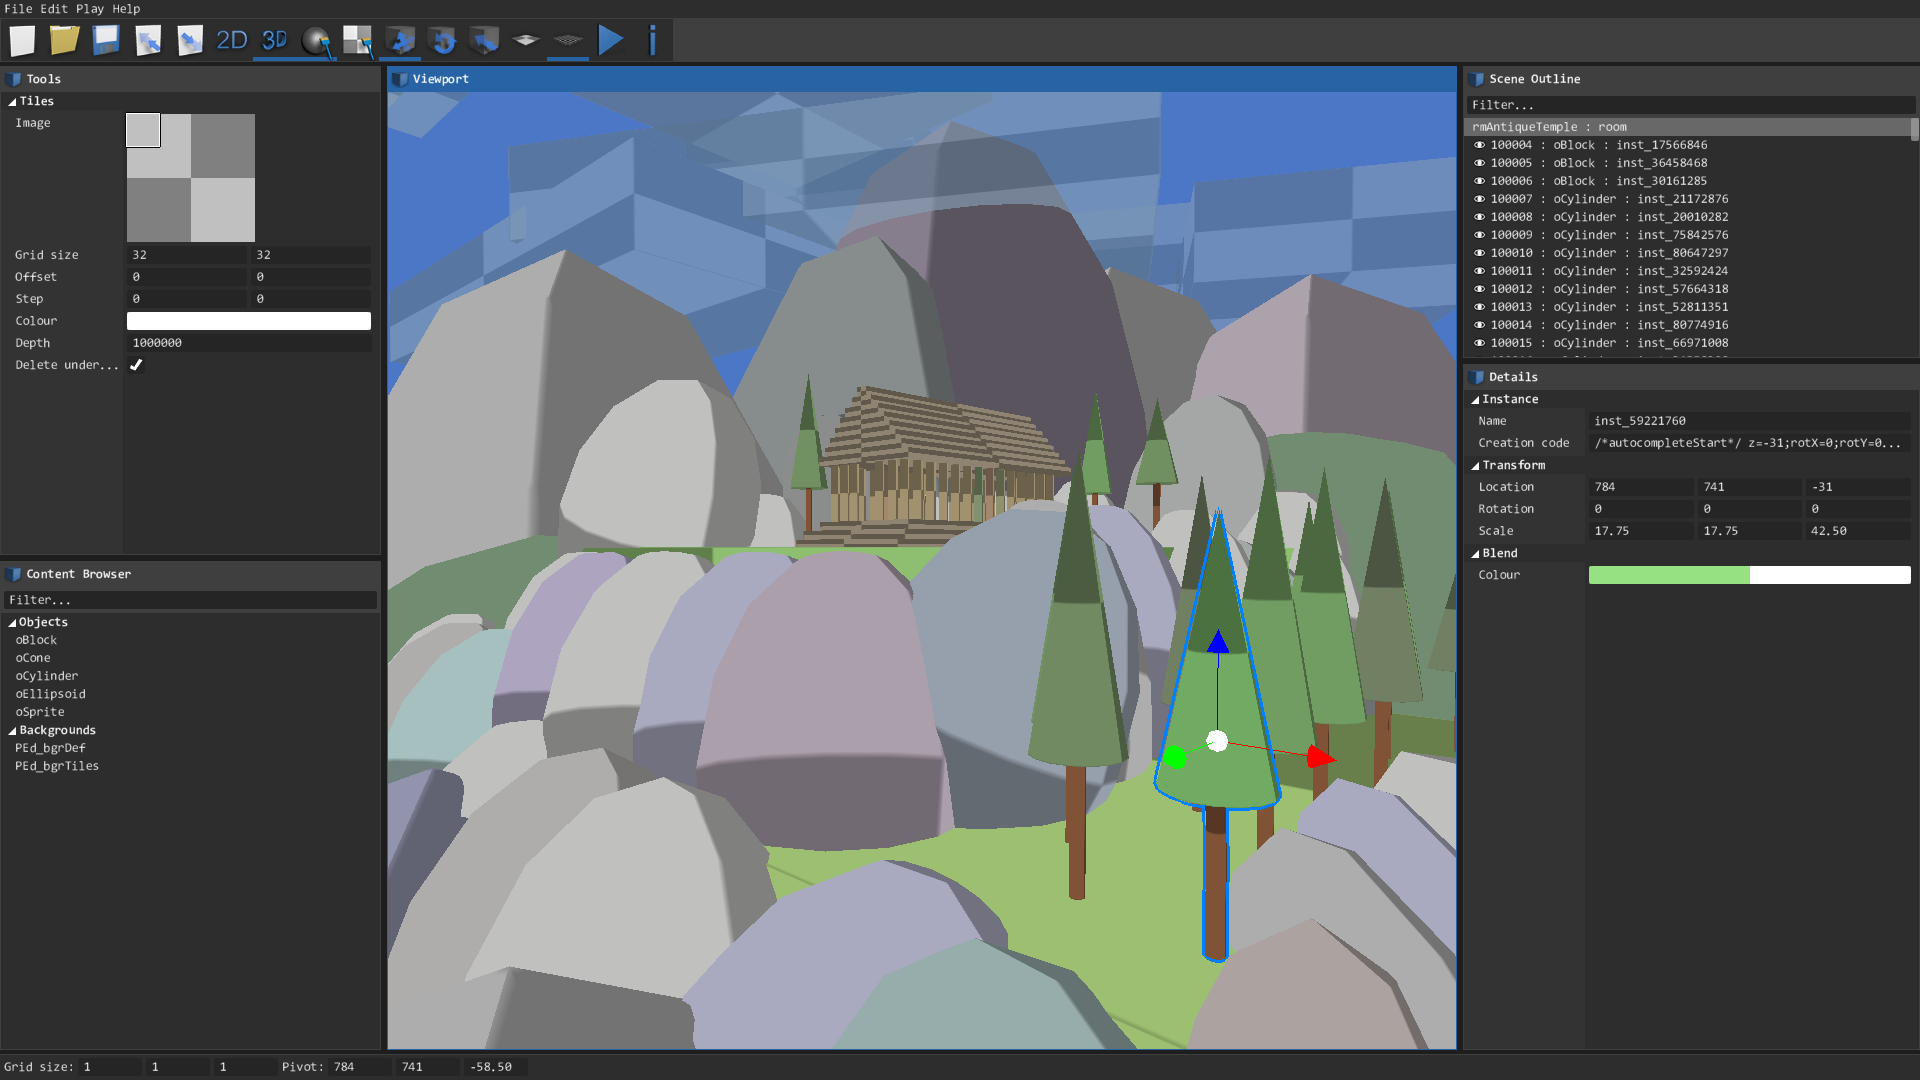Activate the rotate gizmo tool

tap(442, 40)
